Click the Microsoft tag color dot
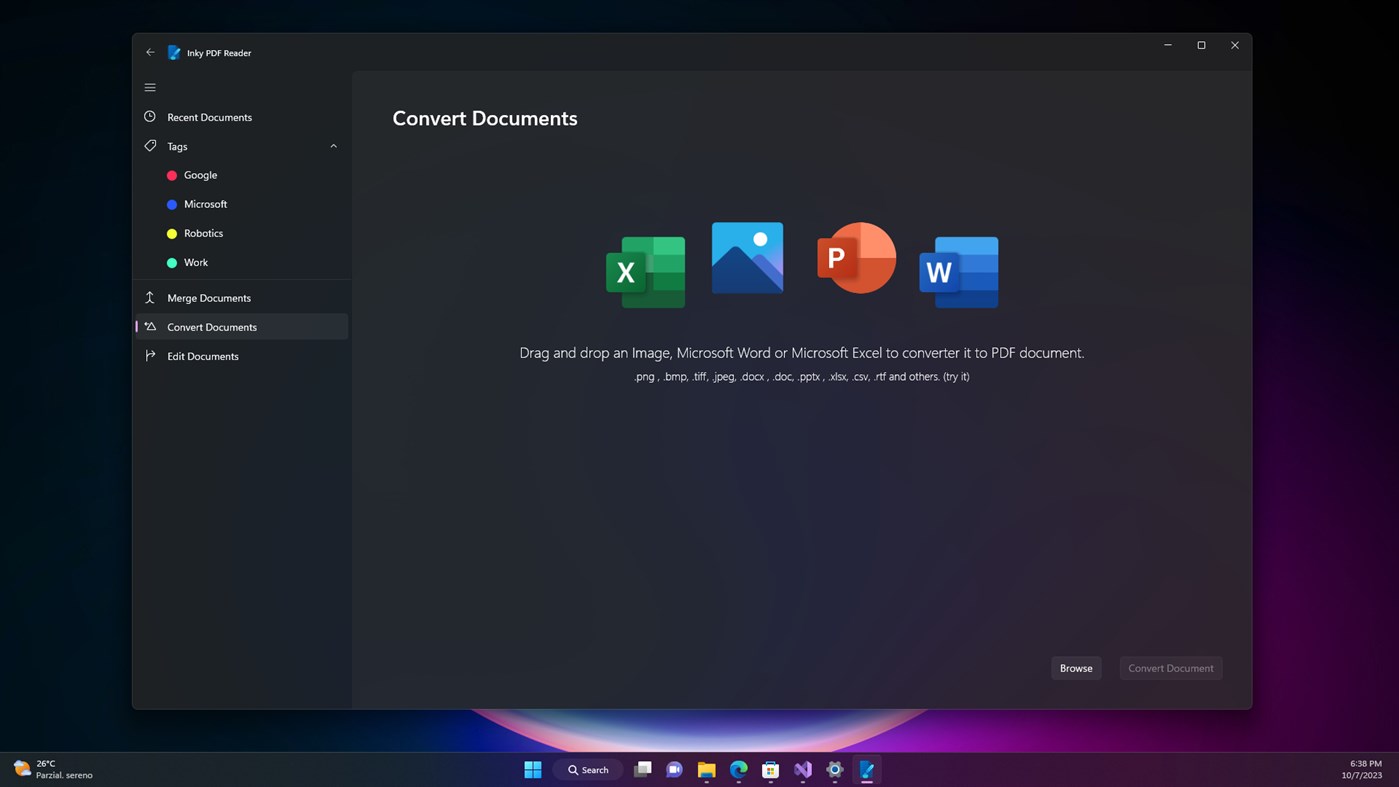 [171, 204]
